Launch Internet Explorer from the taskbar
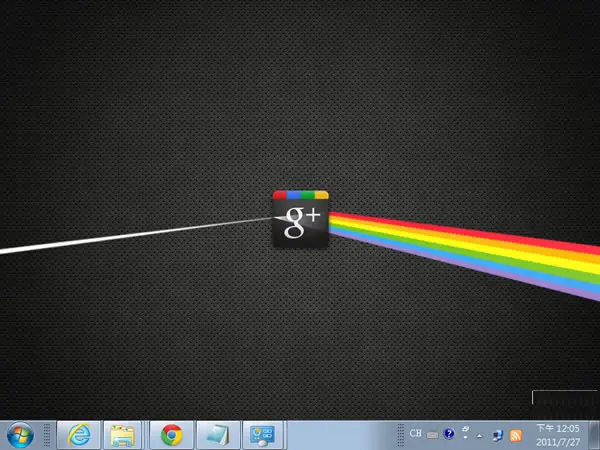This screenshot has width=600, height=450. point(79,435)
